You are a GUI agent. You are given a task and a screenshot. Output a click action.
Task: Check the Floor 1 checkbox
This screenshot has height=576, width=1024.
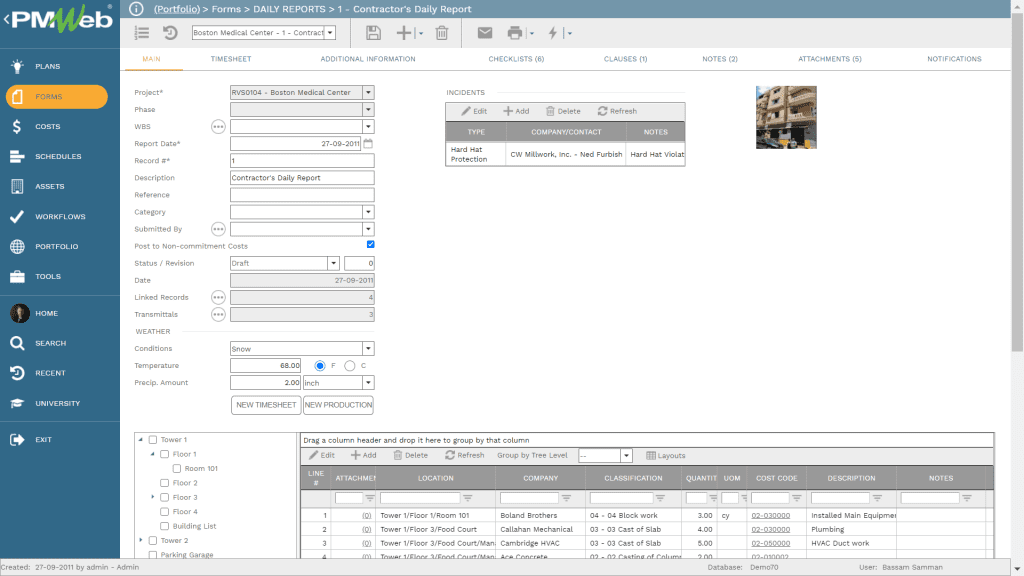(x=165, y=454)
